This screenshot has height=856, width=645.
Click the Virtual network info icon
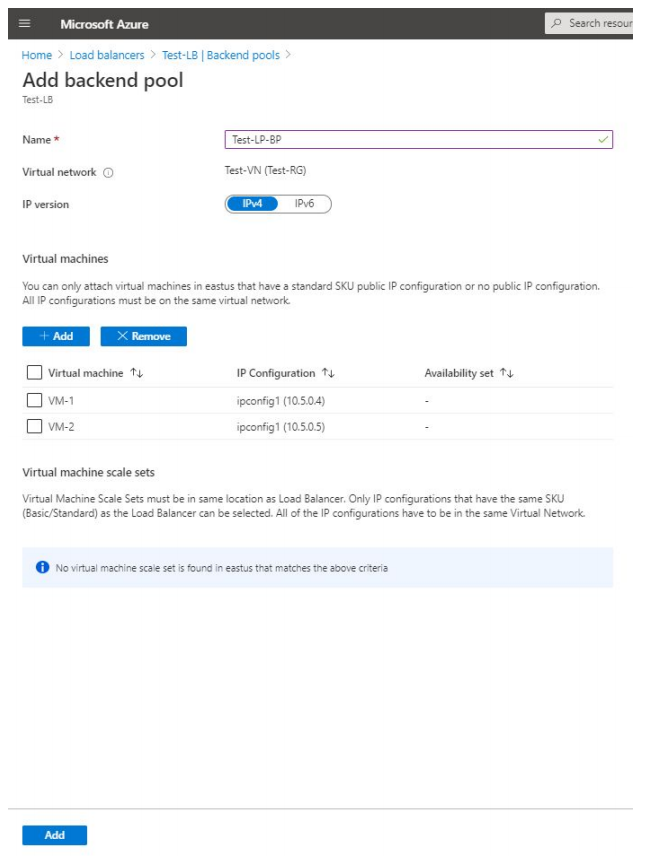click(108, 173)
